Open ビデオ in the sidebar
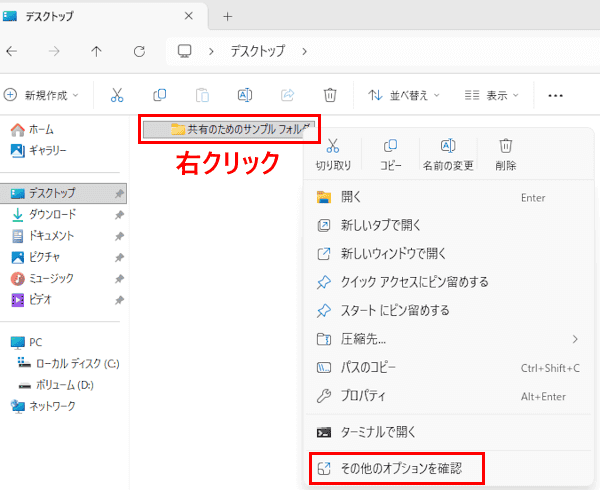 [x=31, y=300]
